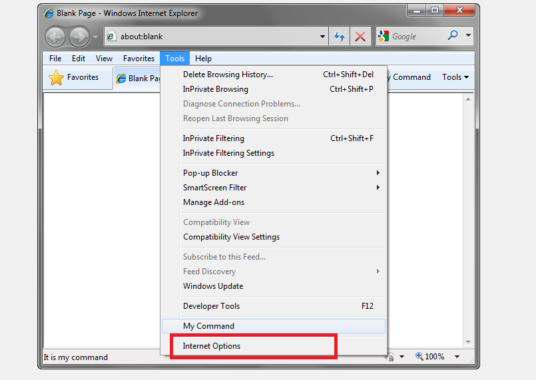Click the 100% zoom level button
Viewport: 536px width, 380px height.
click(x=430, y=357)
